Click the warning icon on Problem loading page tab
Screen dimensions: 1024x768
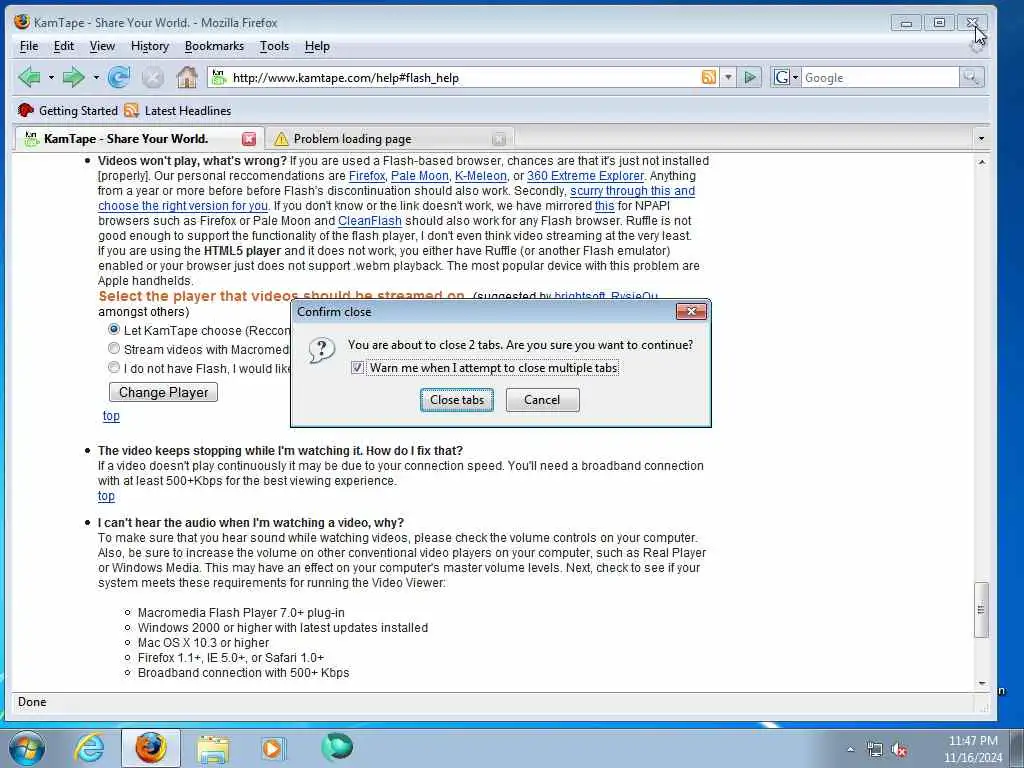coord(281,138)
